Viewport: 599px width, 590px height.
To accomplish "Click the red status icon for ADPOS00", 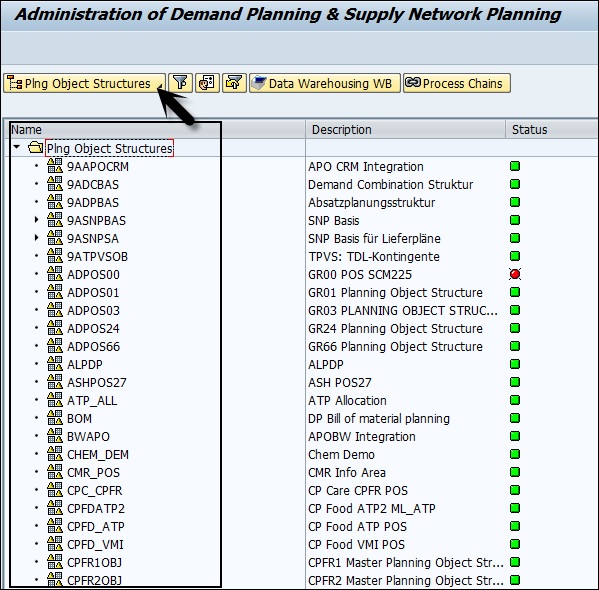I will pos(515,274).
